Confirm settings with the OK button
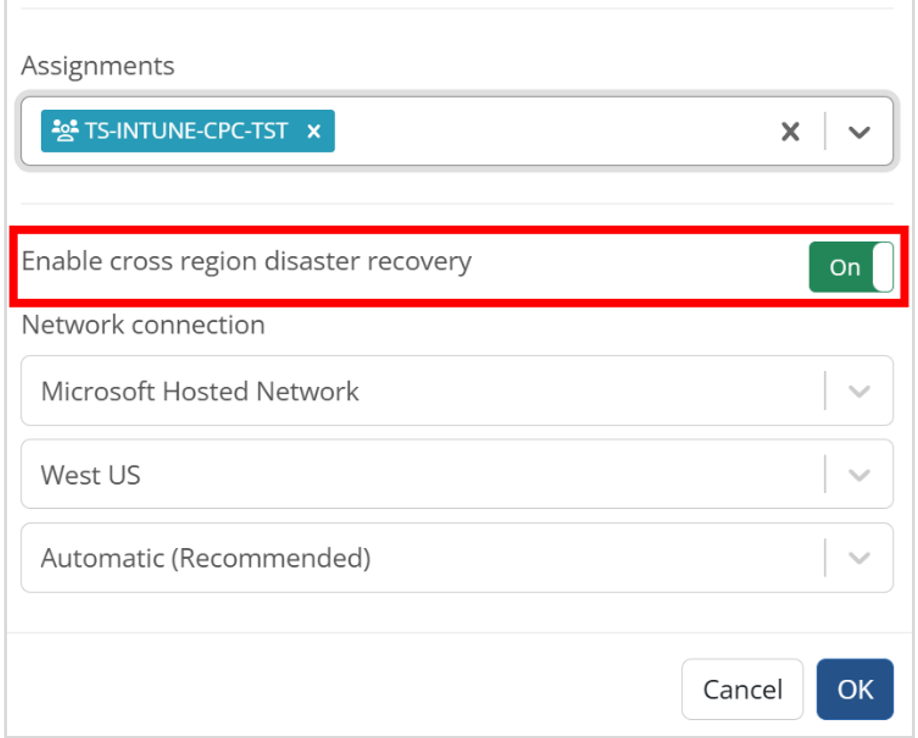Image resolution: width=918 pixels, height=738 pixels. click(x=855, y=689)
